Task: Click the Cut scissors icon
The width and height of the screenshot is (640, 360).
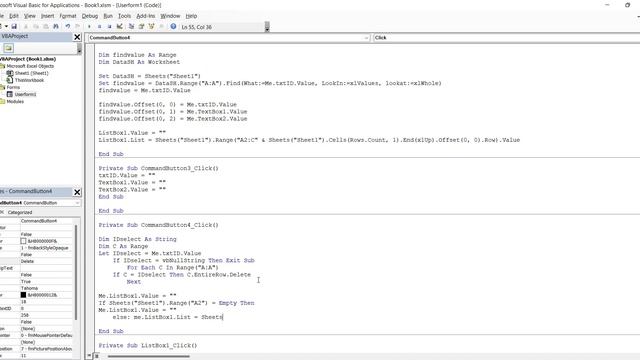Action: 26,27
